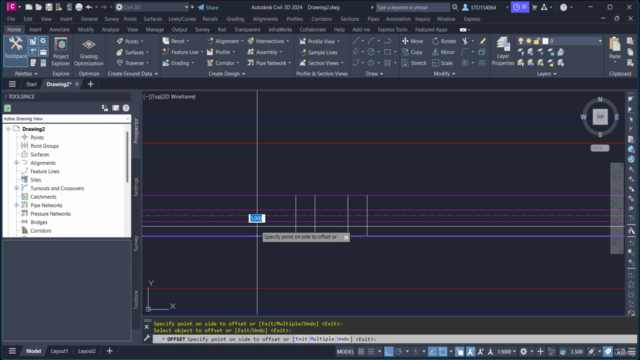The width and height of the screenshot is (640, 360).
Task: Select the Mirror tool
Action: coord(443,52)
